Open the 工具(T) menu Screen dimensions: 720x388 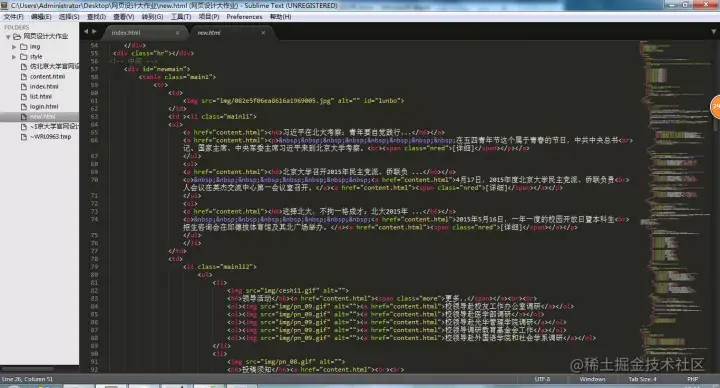click(181, 17)
